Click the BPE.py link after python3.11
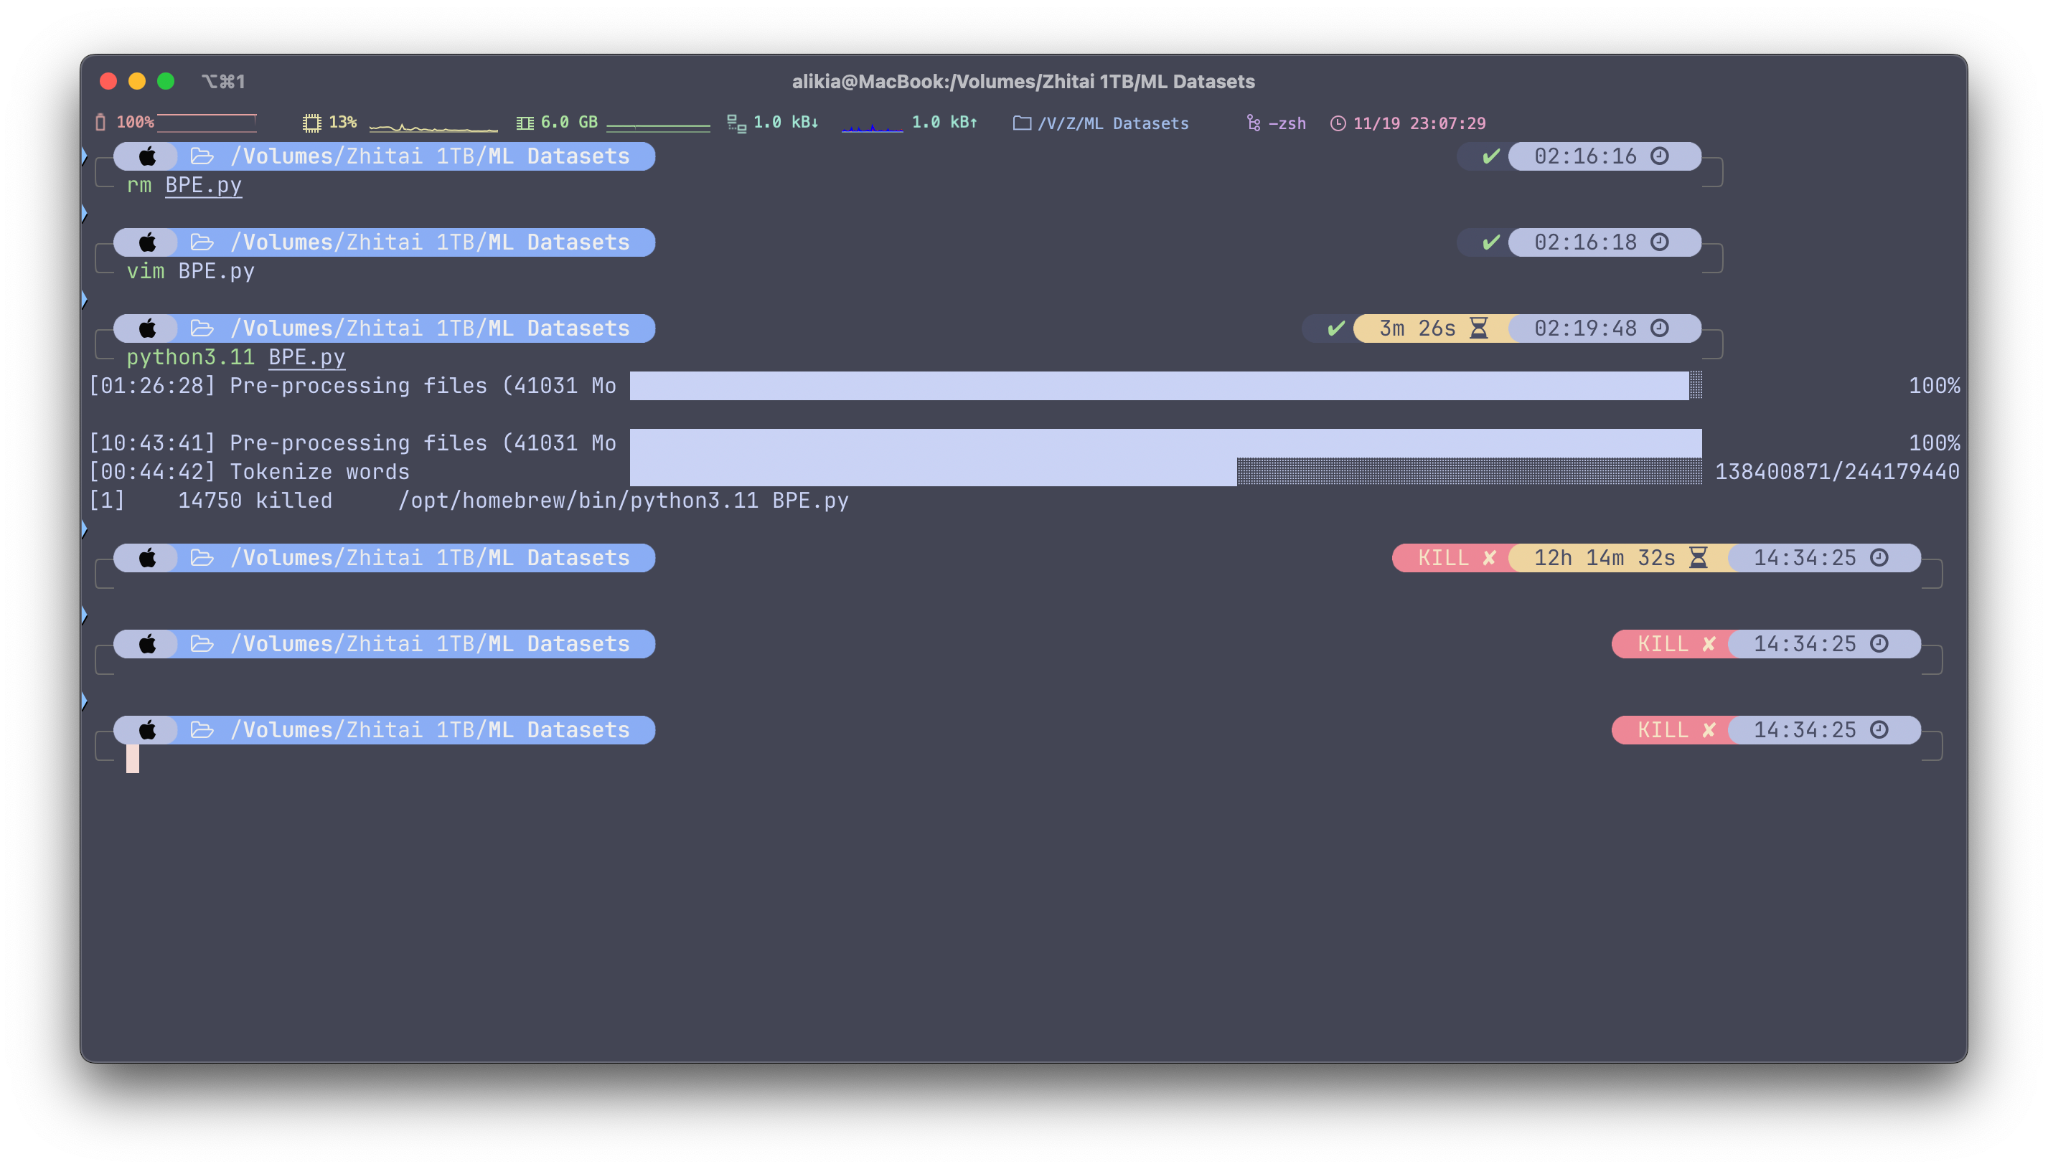The height and width of the screenshot is (1169, 2048). point(306,357)
